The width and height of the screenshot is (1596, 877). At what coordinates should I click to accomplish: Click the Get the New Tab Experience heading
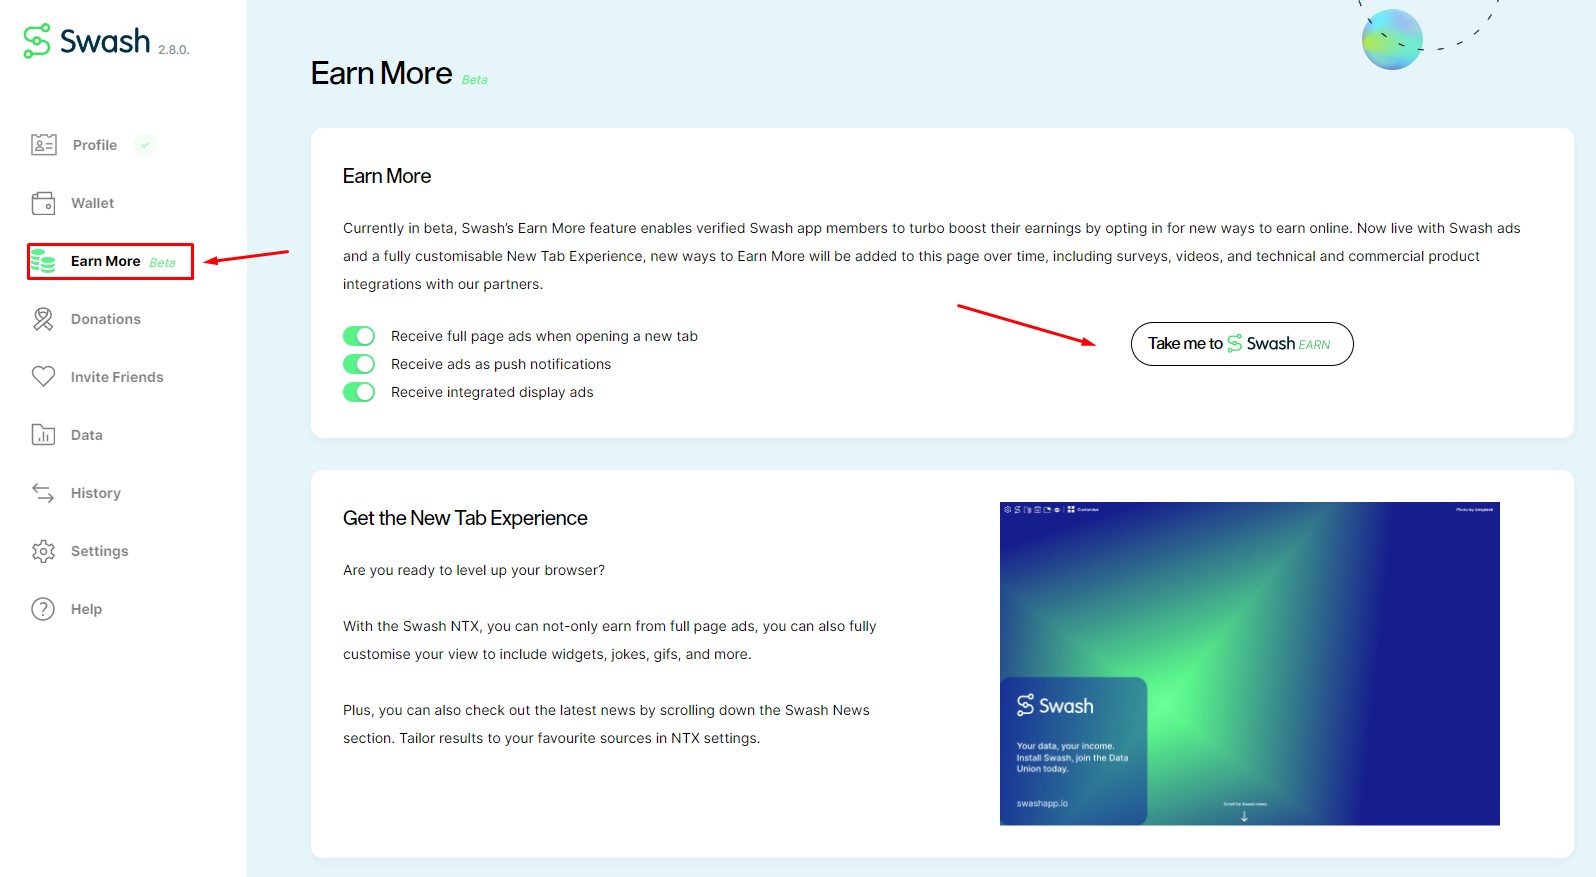click(x=465, y=518)
